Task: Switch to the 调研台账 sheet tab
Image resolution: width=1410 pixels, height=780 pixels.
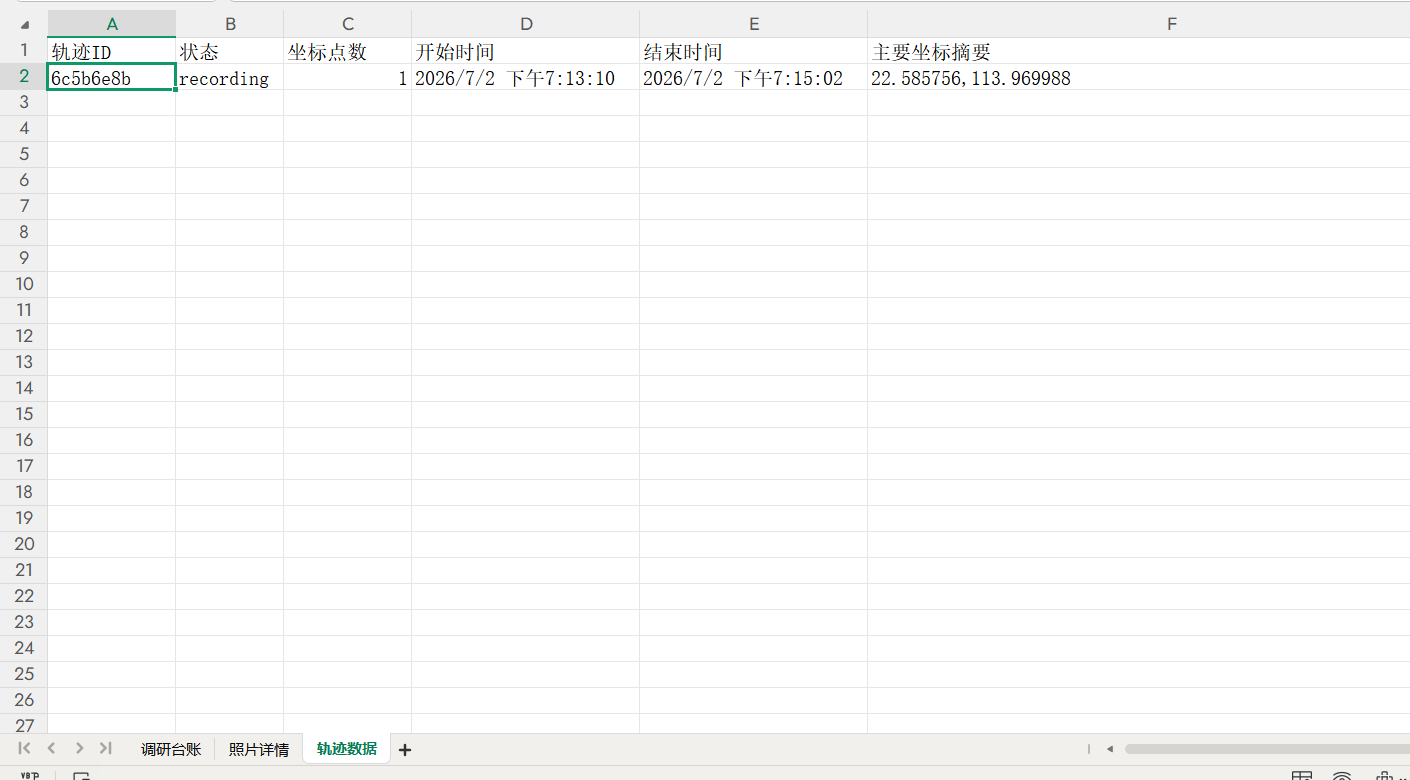Action: pos(171,749)
